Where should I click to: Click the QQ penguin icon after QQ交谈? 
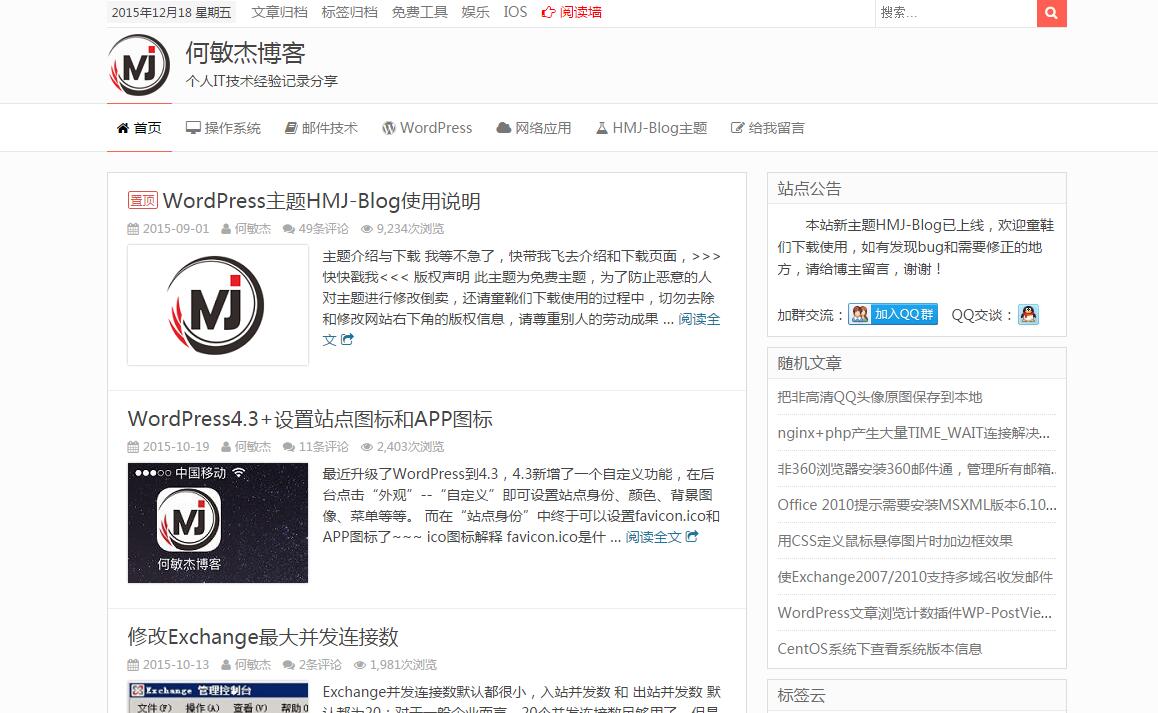[1029, 314]
